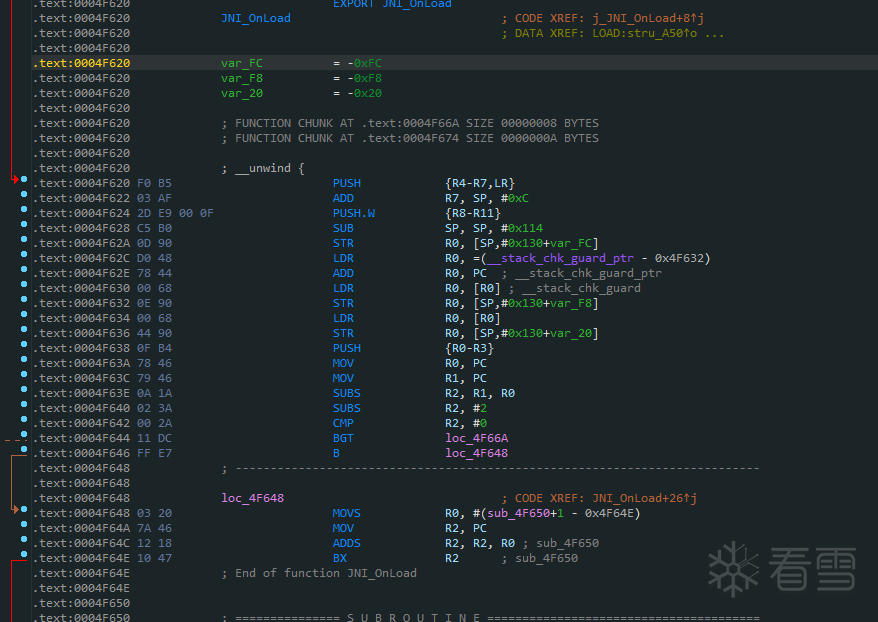
Task: Click the ADD R7, SP, #0xC operands
Action: pos(487,198)
